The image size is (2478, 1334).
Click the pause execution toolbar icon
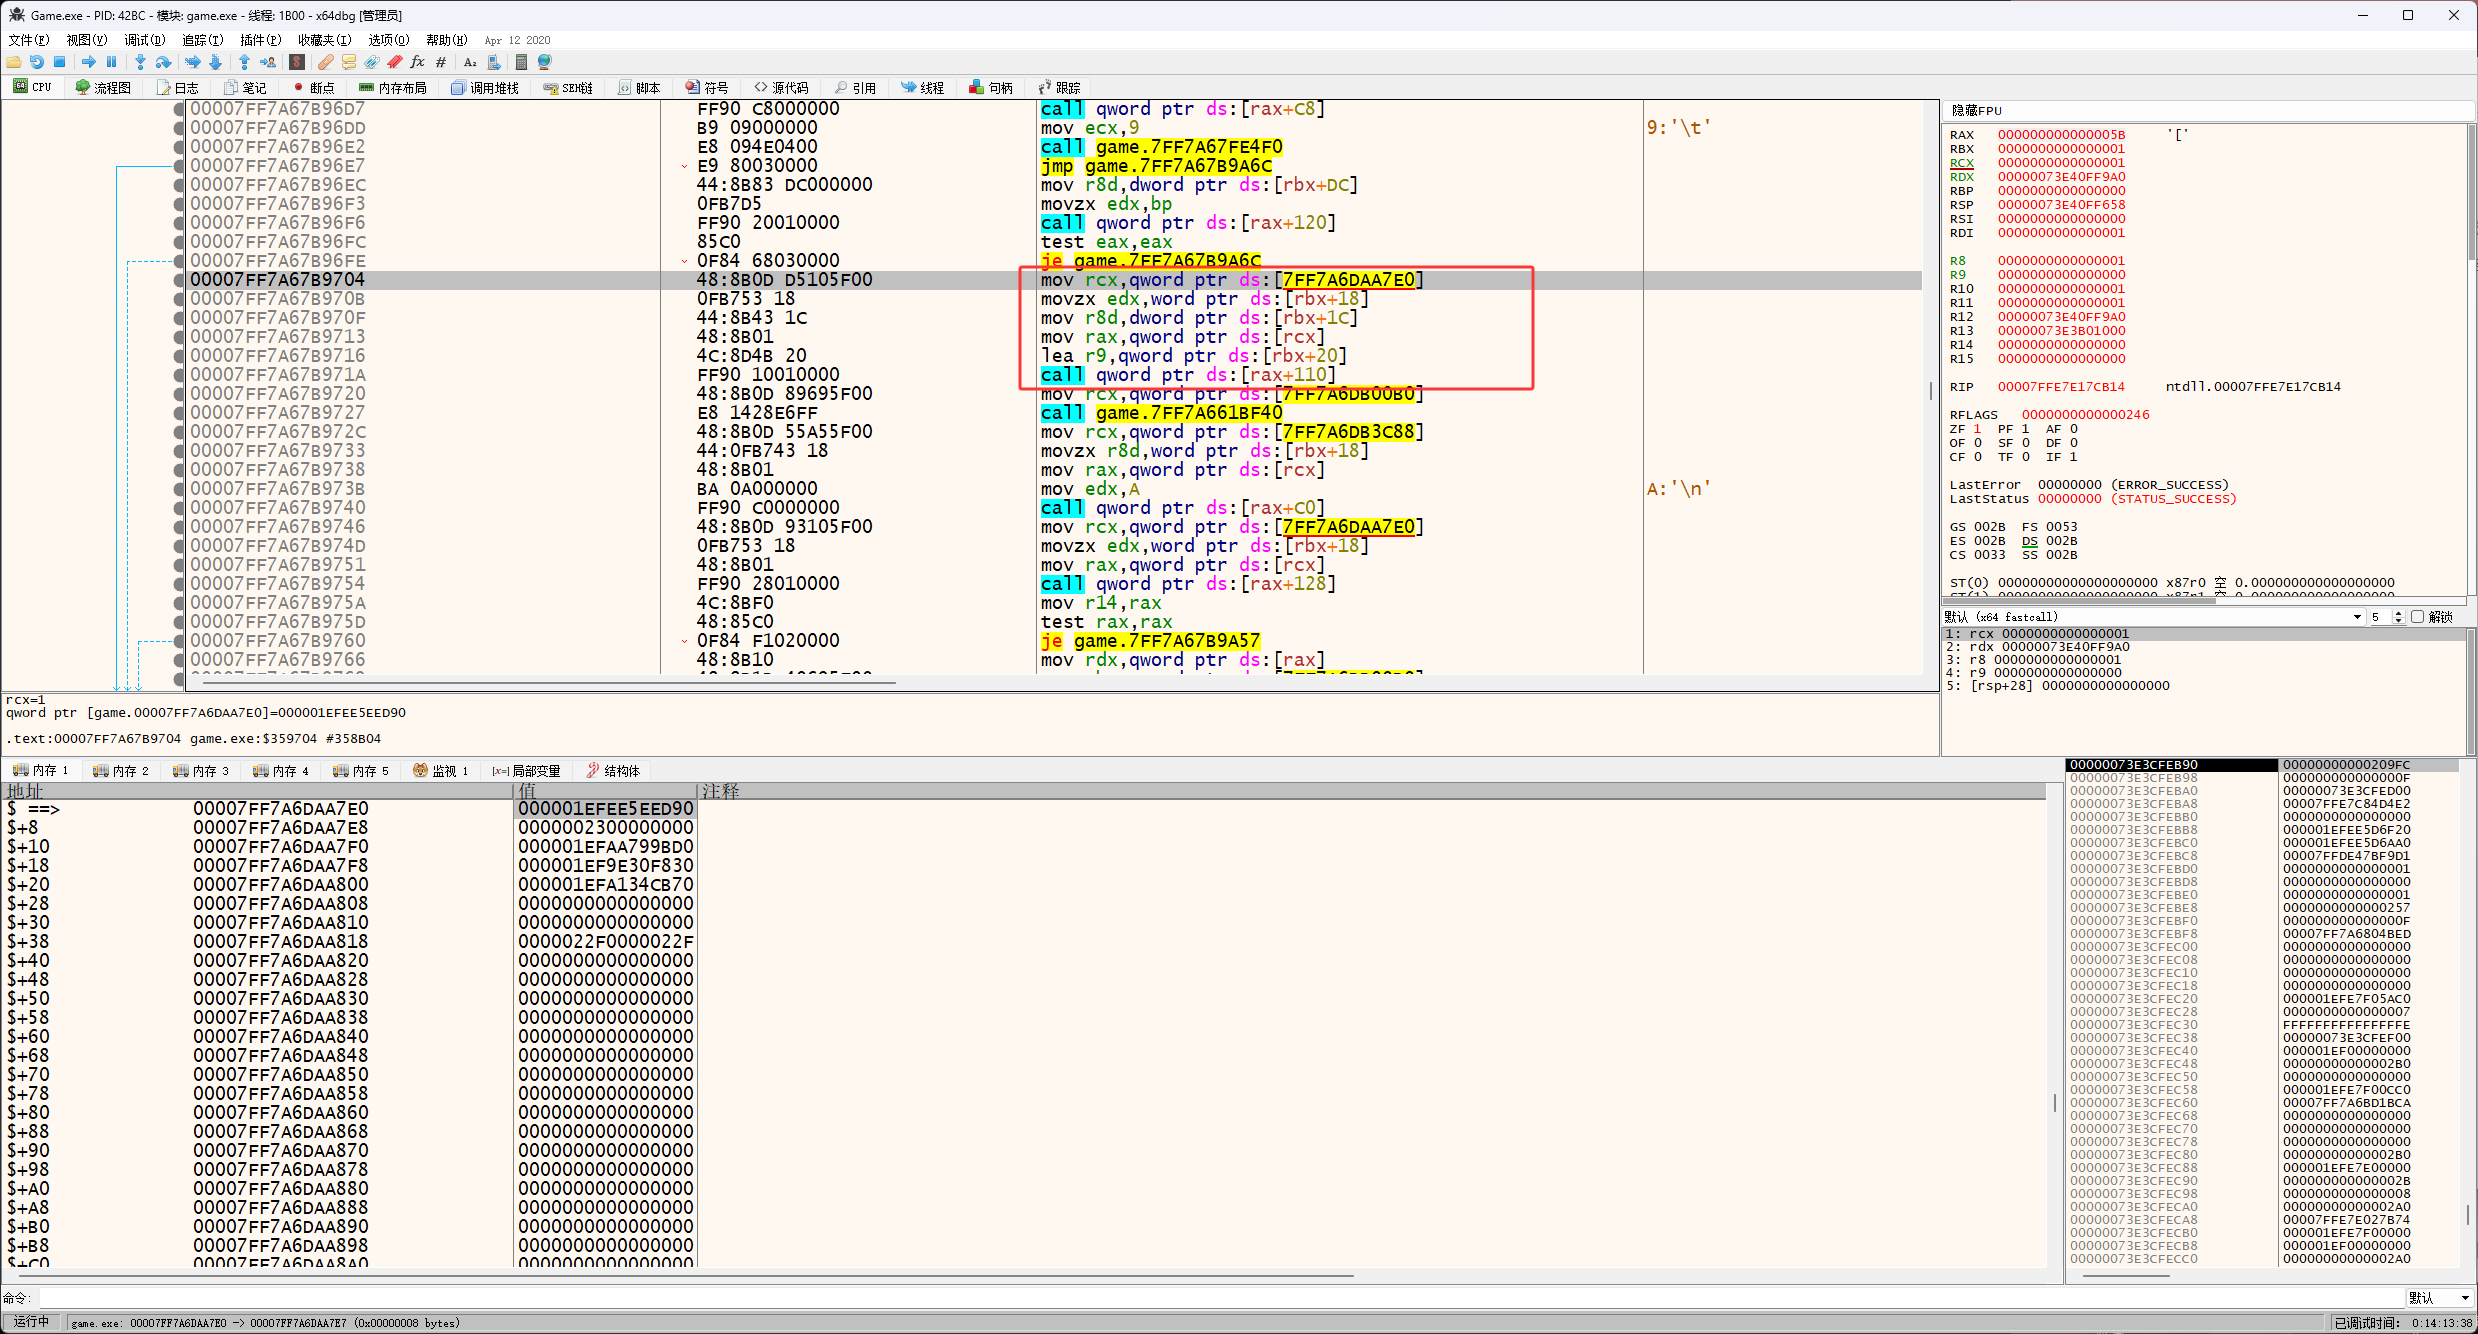tap(112, 62)
